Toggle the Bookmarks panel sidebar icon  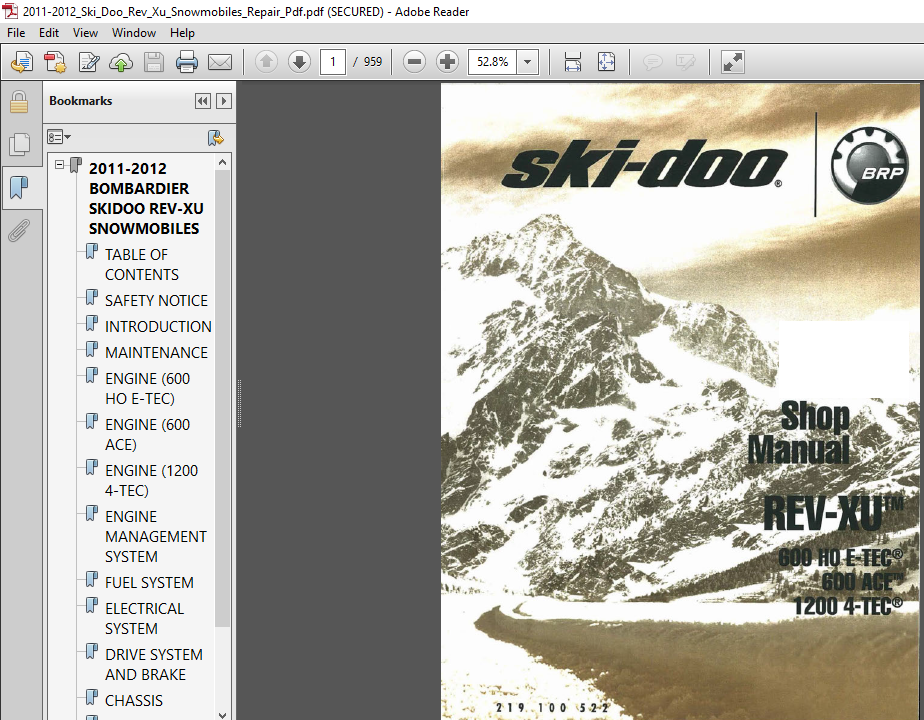[x=19, y=187]
